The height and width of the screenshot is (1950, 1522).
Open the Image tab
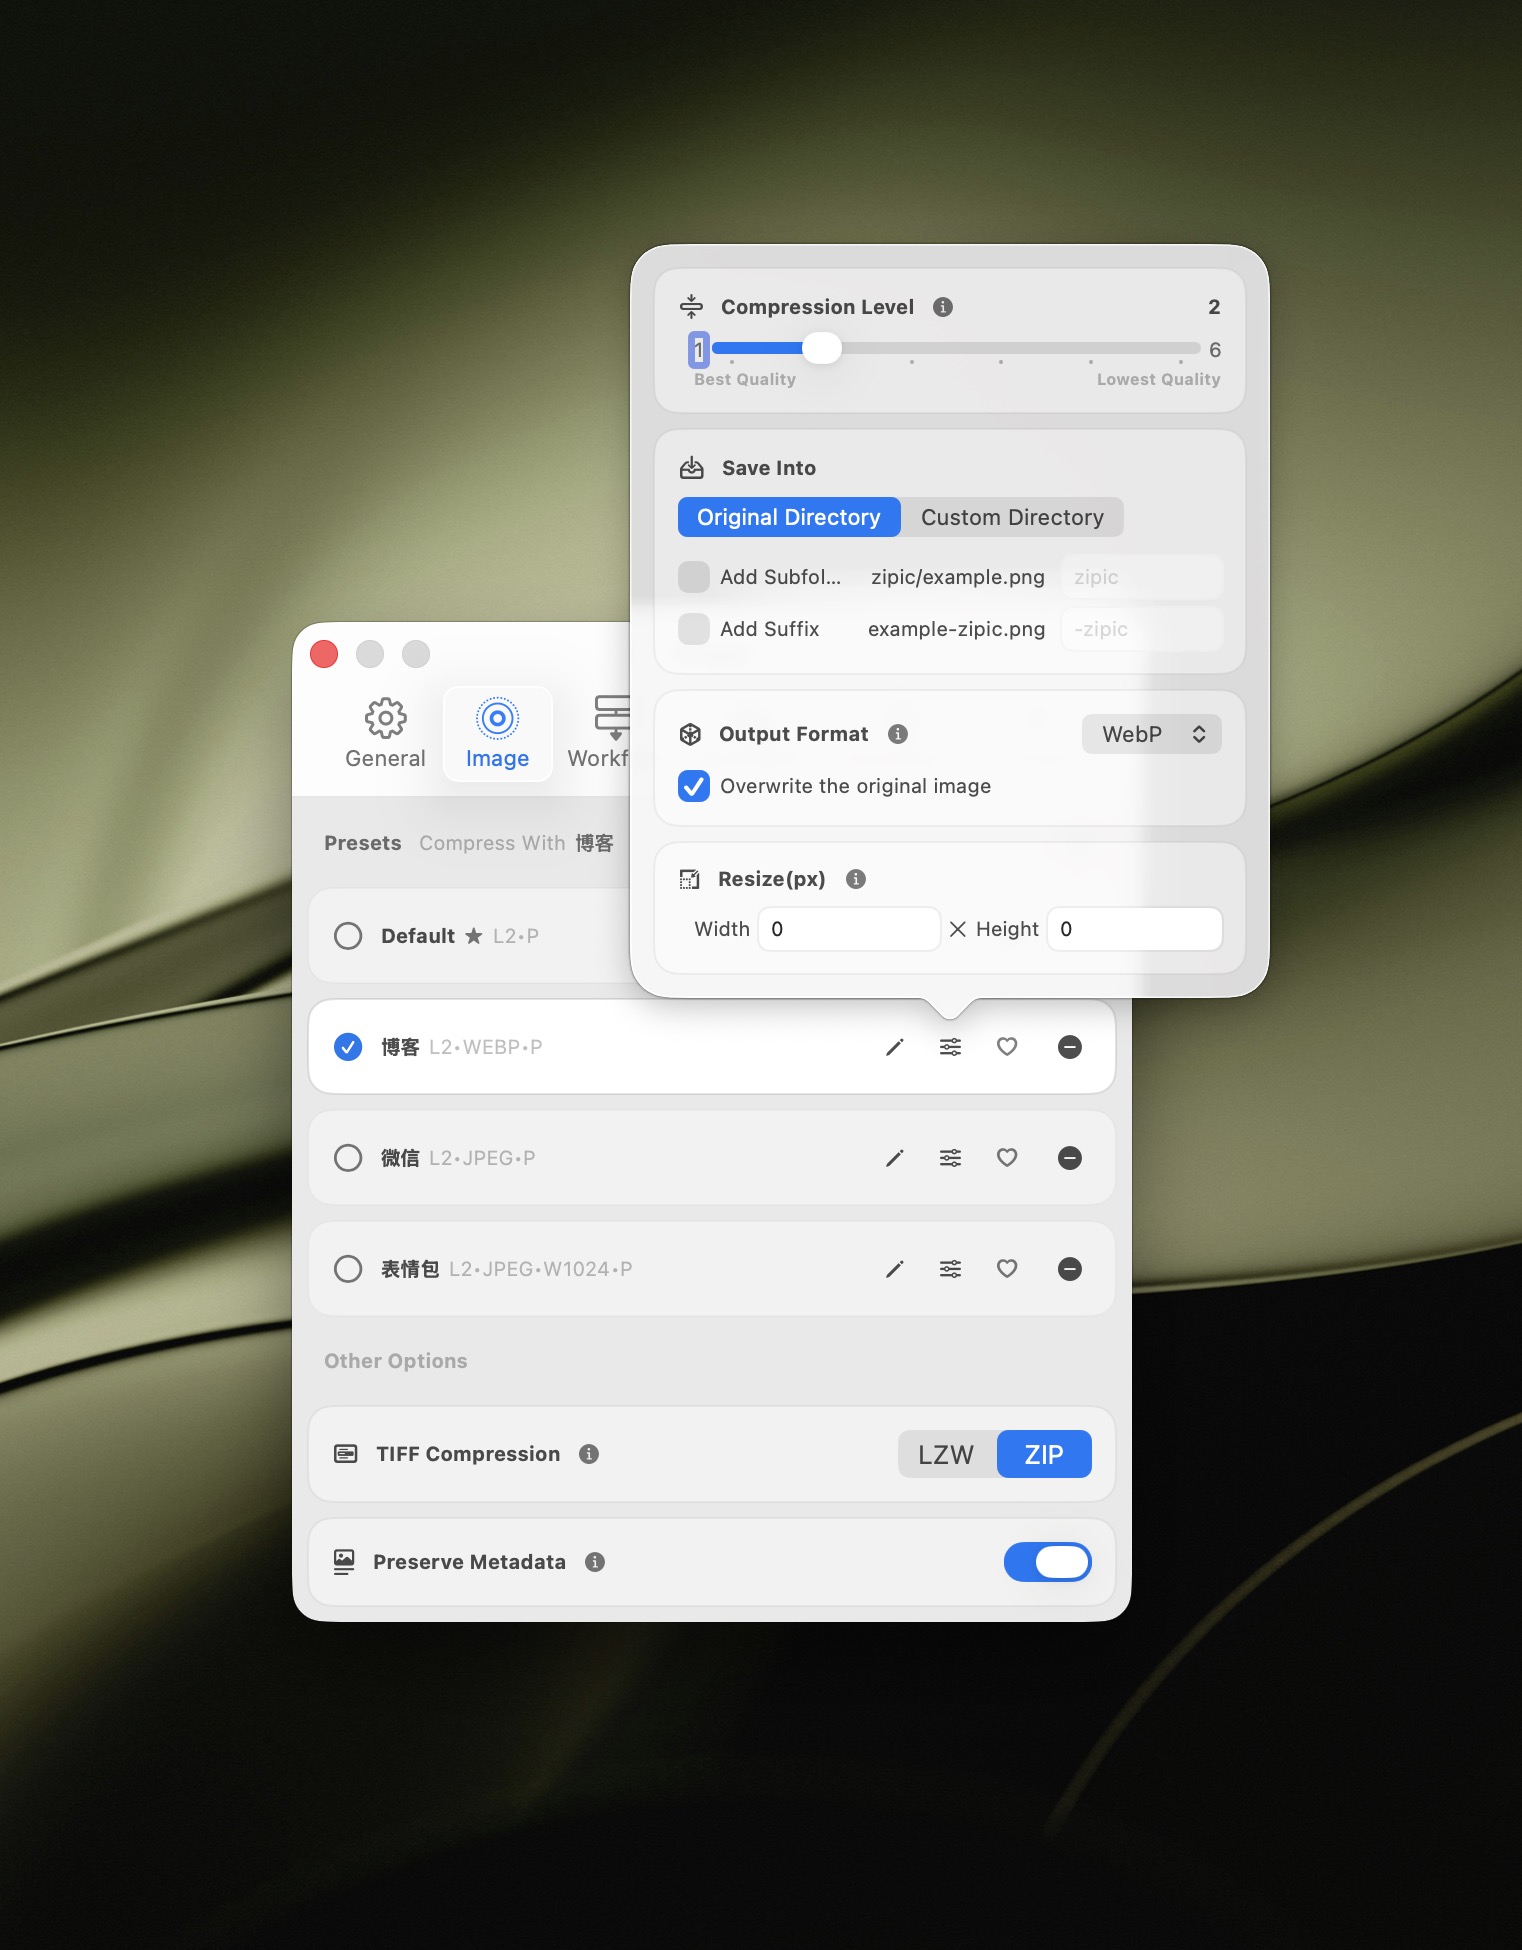tap(497, 734)
